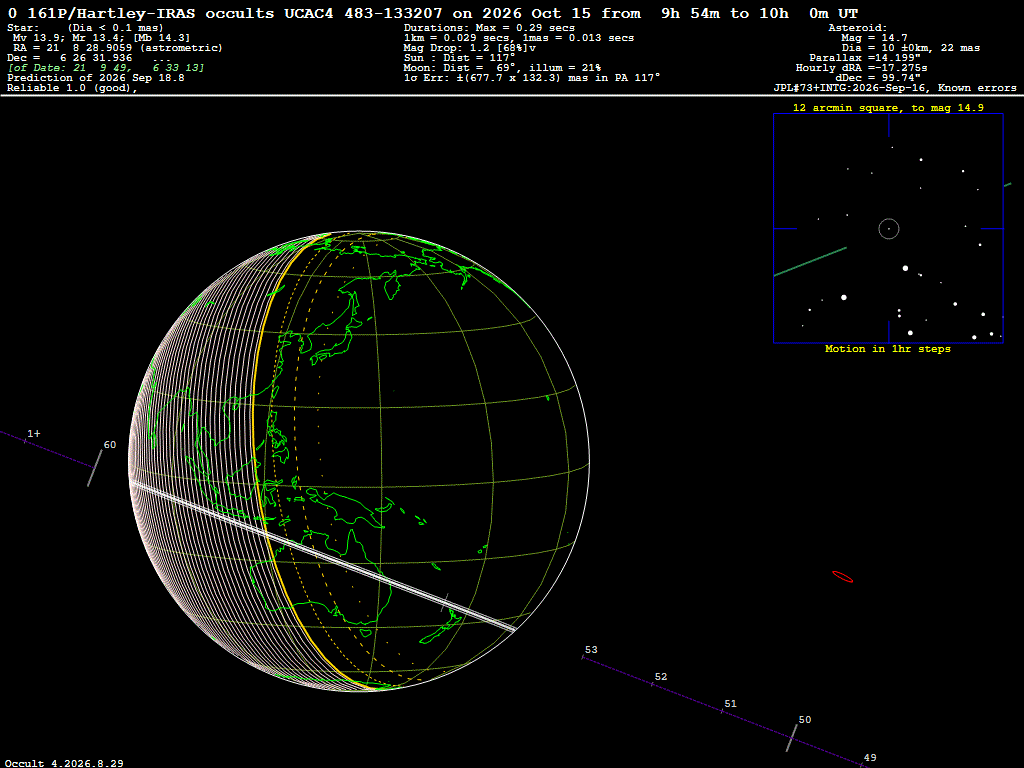This screenshot has height=768, width=1024.
Task: Click the 'of Date' green coordinates line
Action: [106, 67]
